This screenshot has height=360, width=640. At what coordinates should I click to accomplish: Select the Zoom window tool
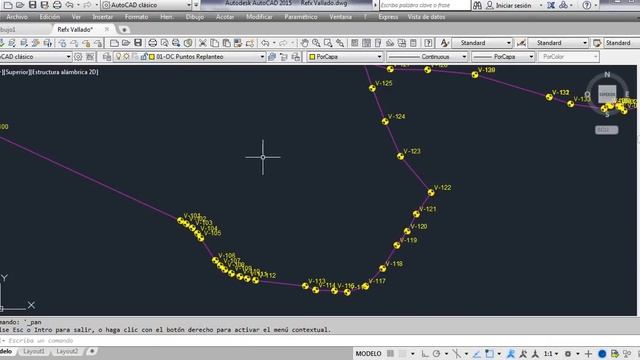pos(328,43)
